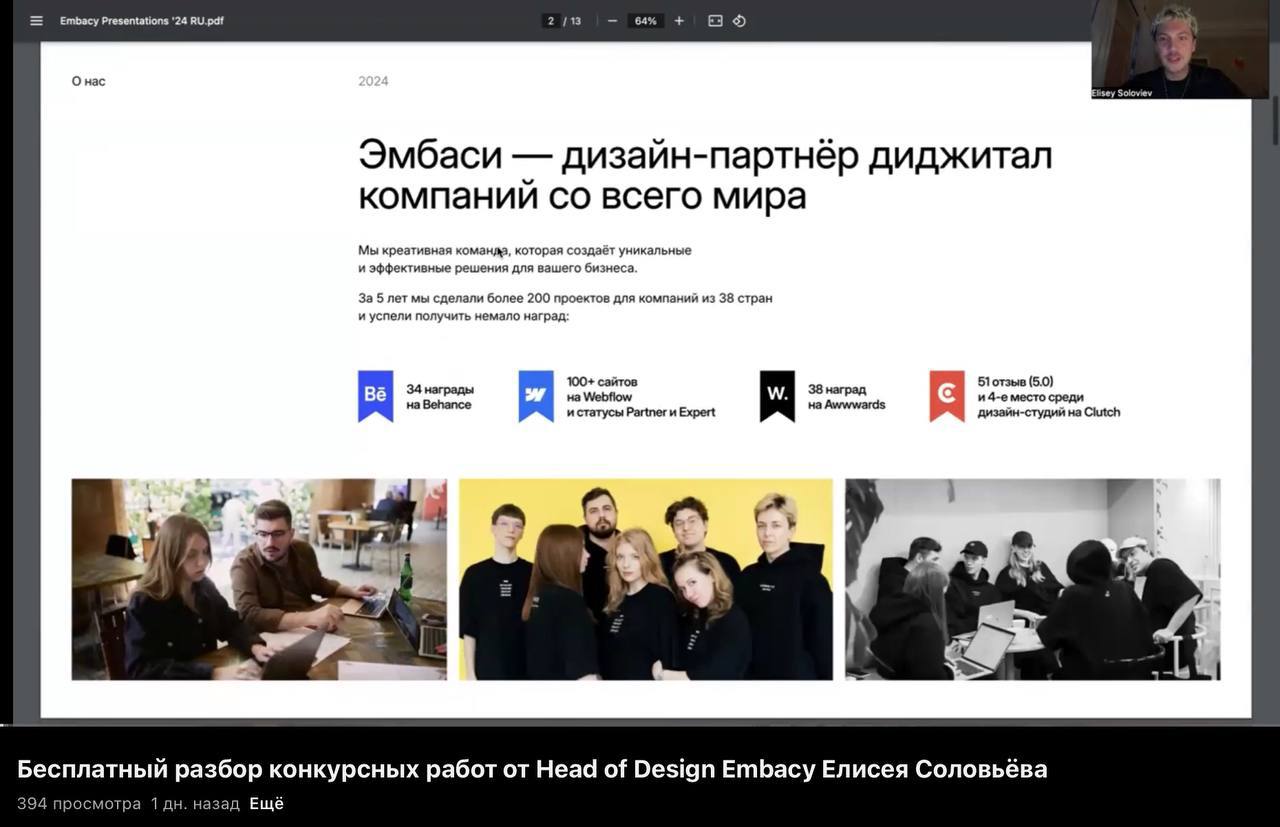Click the 64% zoom level field
The image size is (1280, 827).
click(645, 21)
